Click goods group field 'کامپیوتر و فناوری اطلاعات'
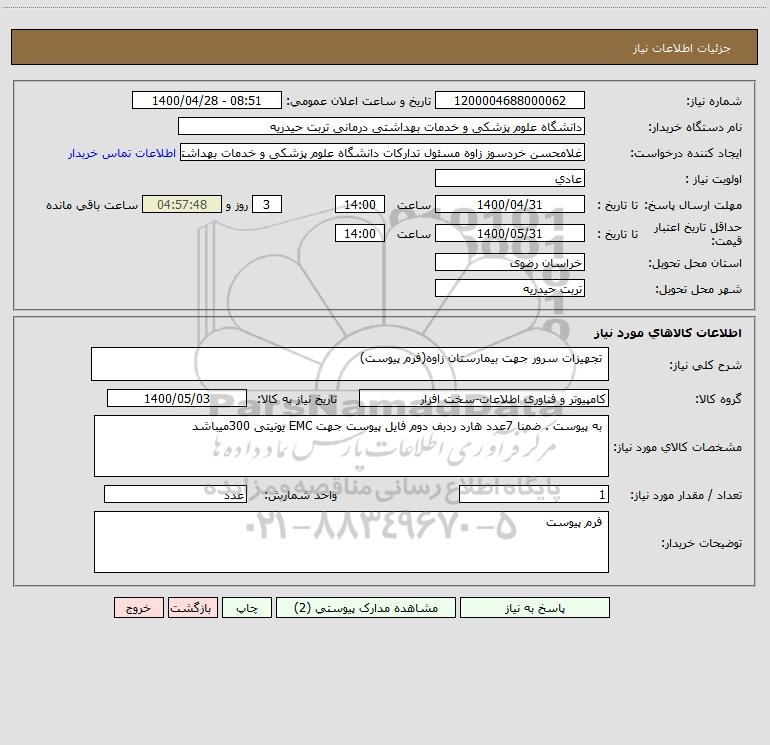Viewport: 770px width, 745px height. [x=484, y=398]
